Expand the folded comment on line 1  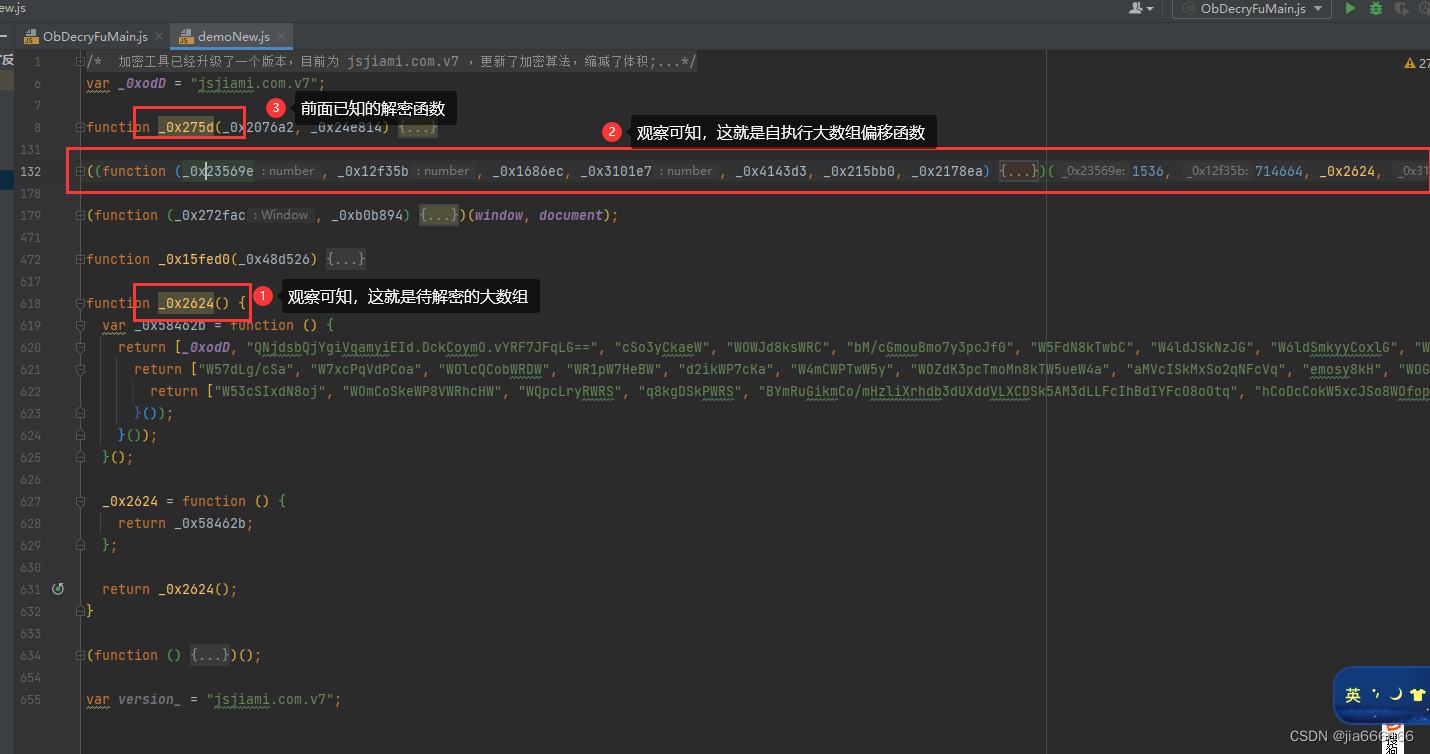[80, 62]
